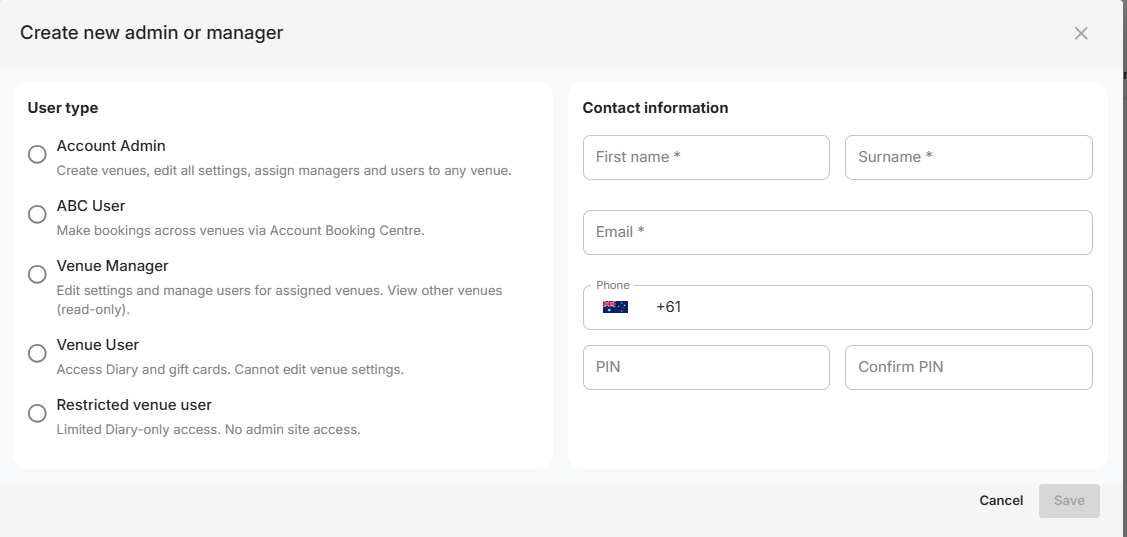Focus the Surname input field
The width and height of the screenshot is (1127, 537).
click(968, 157)
